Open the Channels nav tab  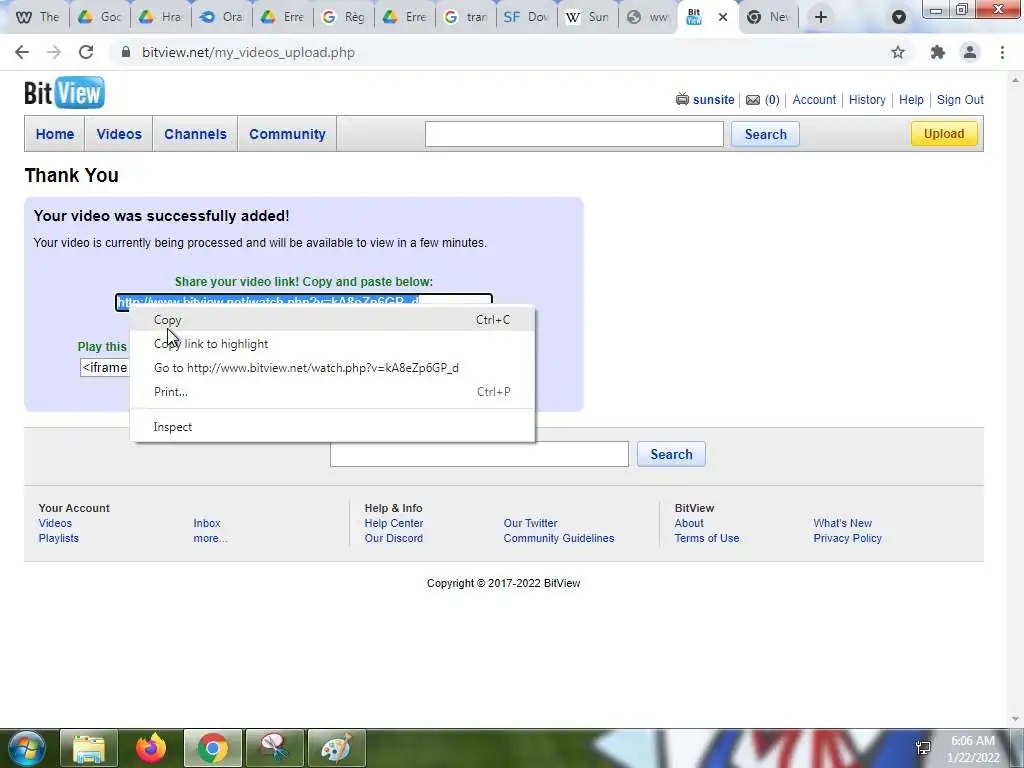coord(195,134)
